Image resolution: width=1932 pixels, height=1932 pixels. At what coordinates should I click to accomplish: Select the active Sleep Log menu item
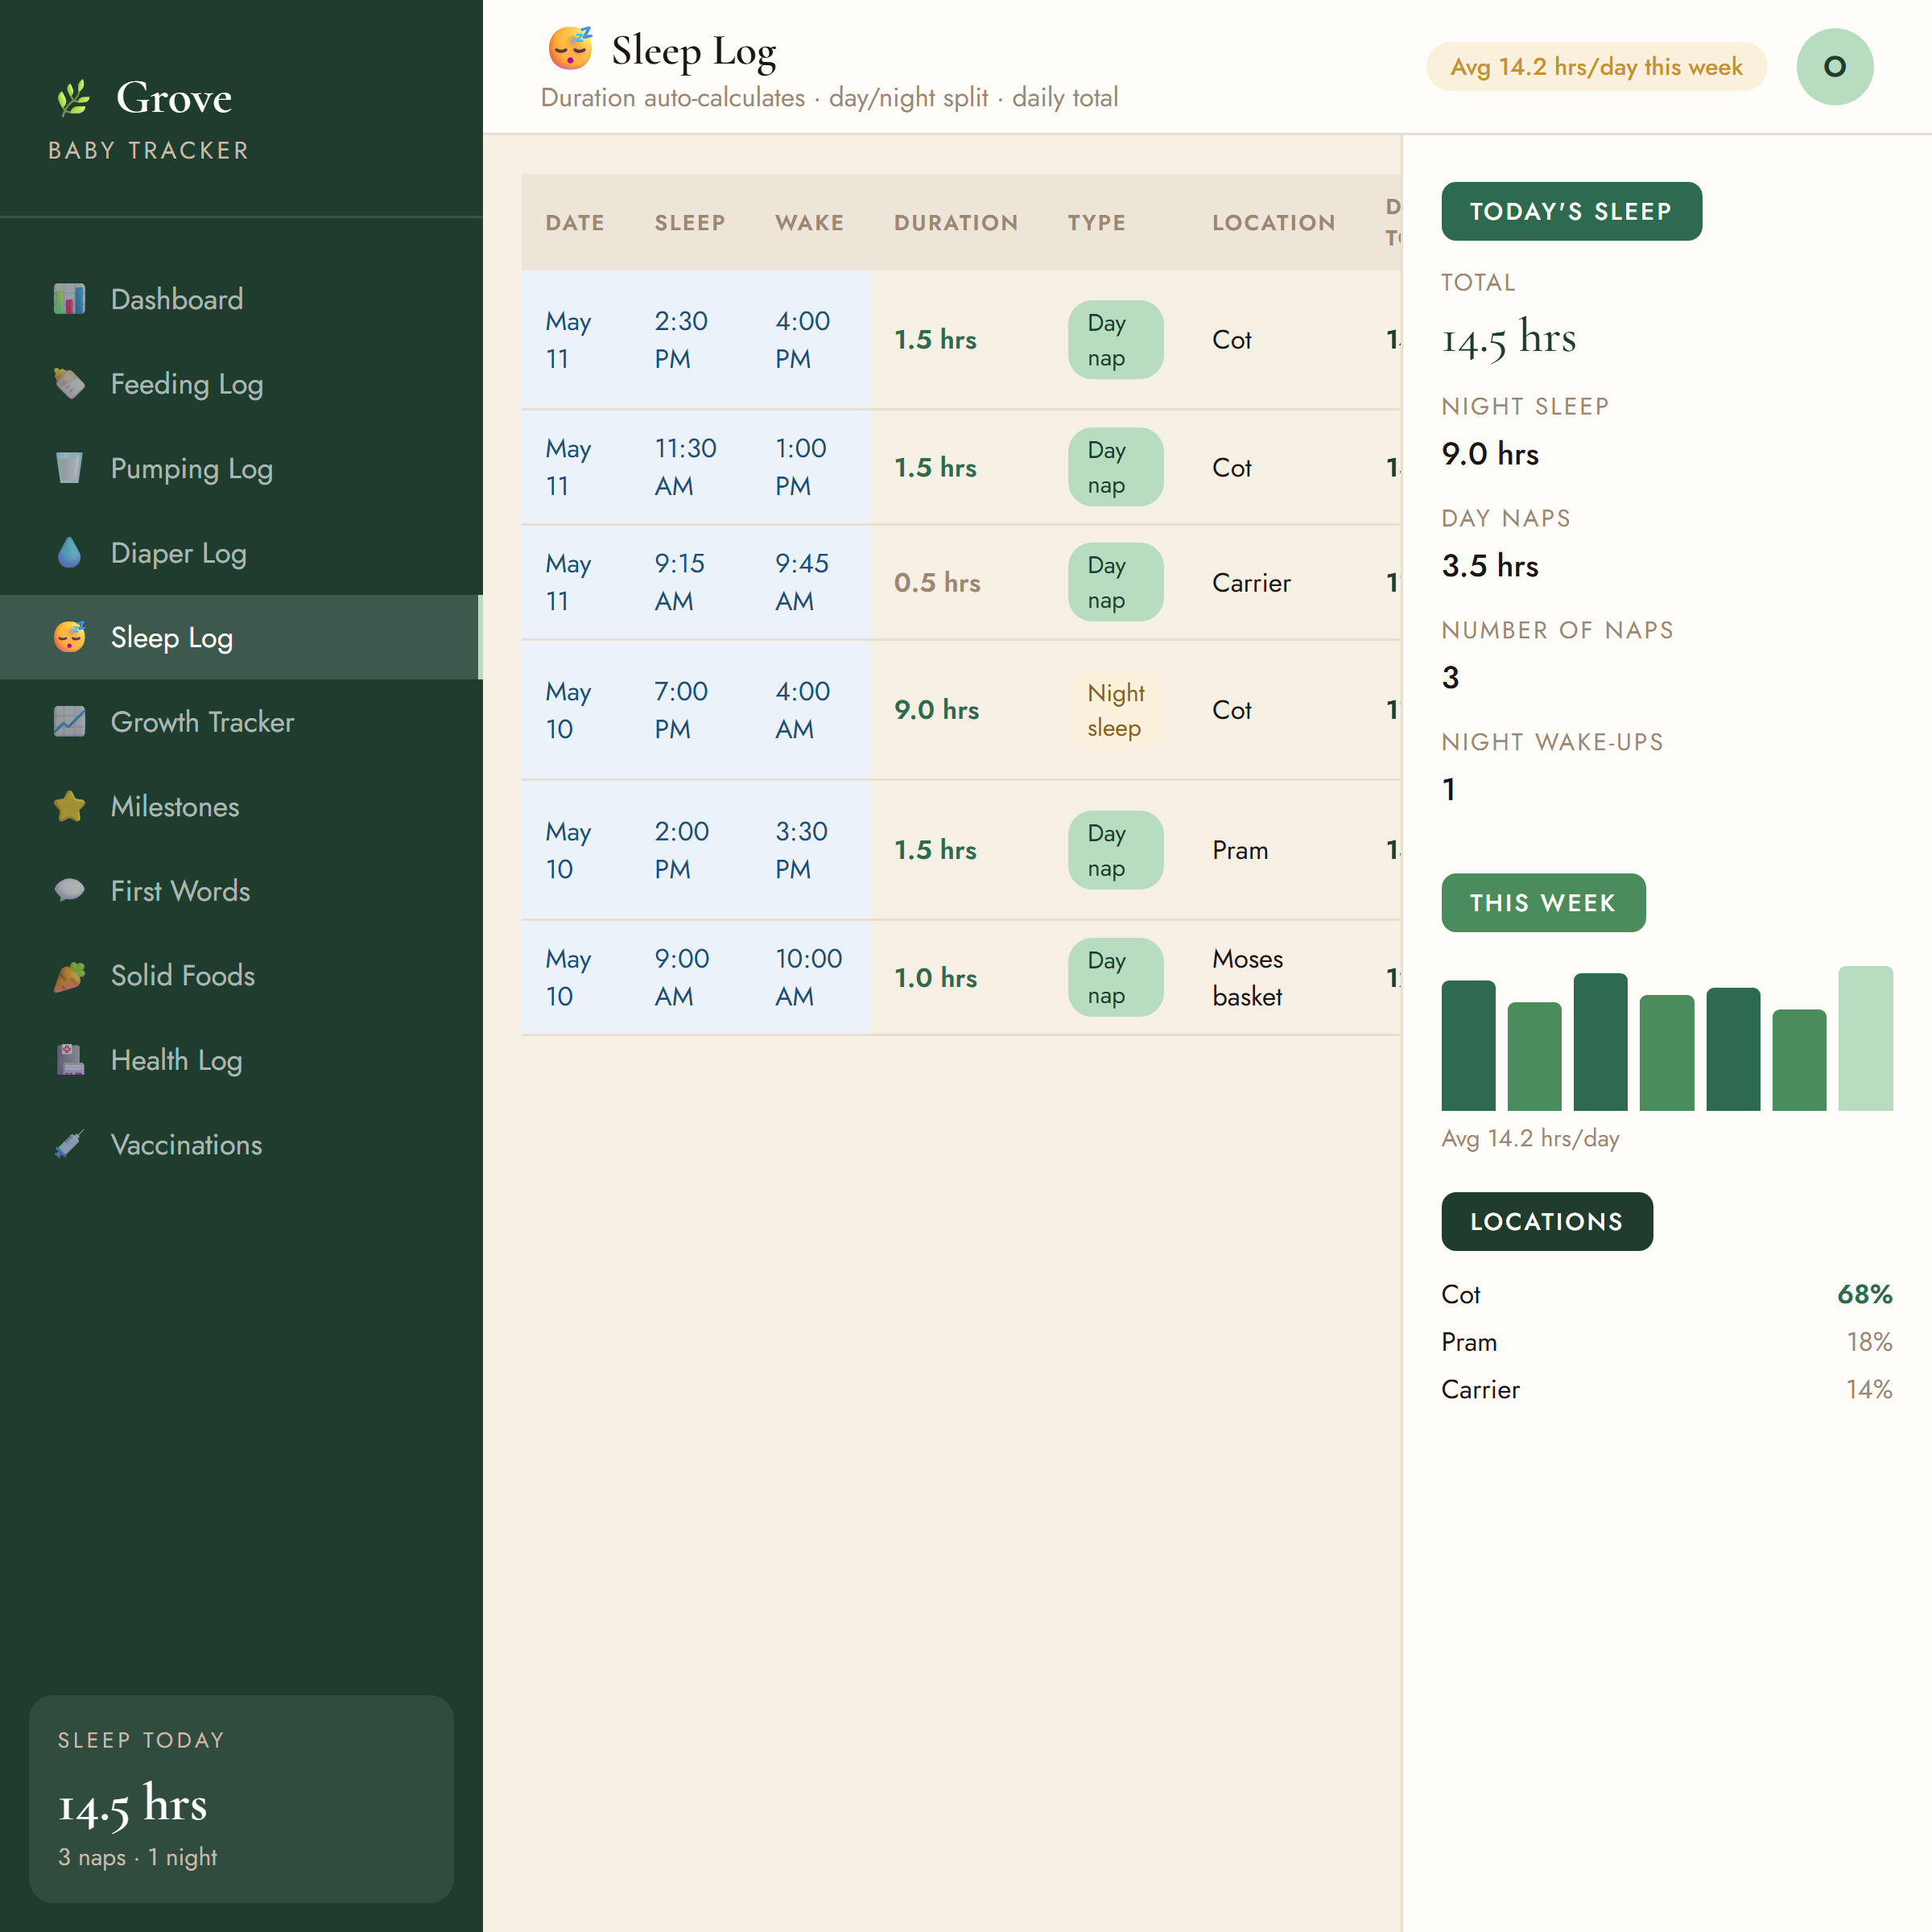click(x=241, y=637)
